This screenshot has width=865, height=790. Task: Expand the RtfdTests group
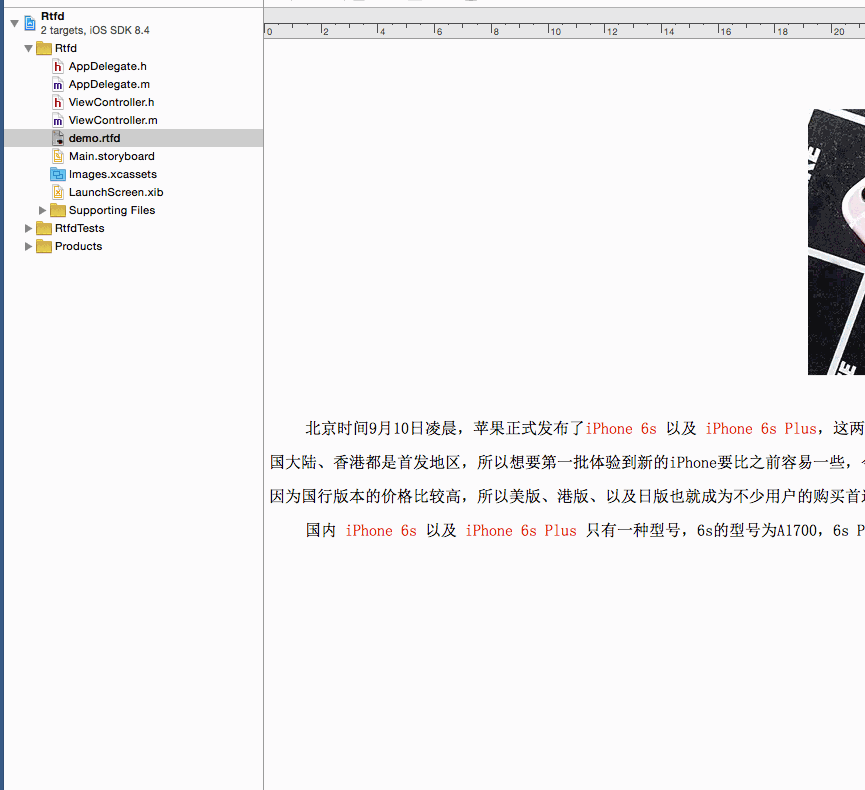point(29,228)
